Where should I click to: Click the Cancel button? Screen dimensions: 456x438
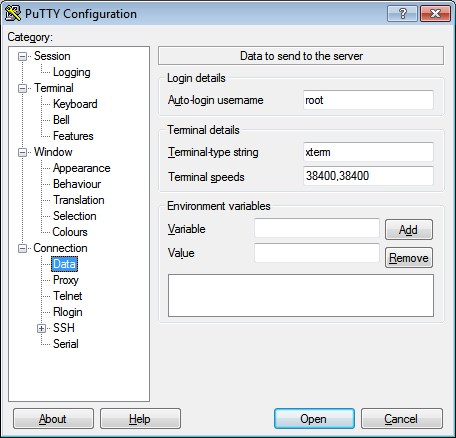402,419
